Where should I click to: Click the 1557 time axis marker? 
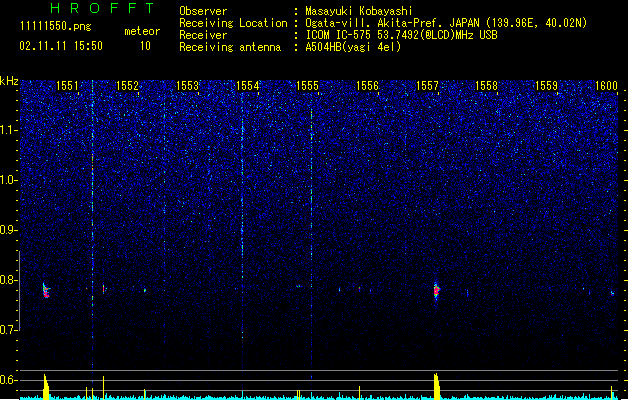[x=428, y=86]
